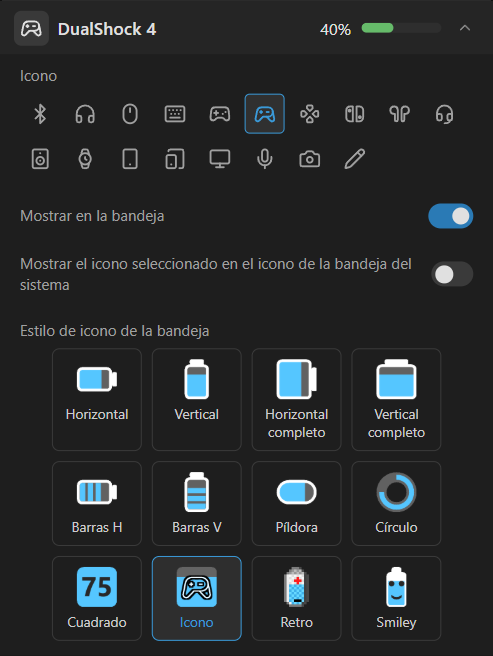Choose the speaker device icon
Screen dimensions: 493x656
[x=40, y=159]
